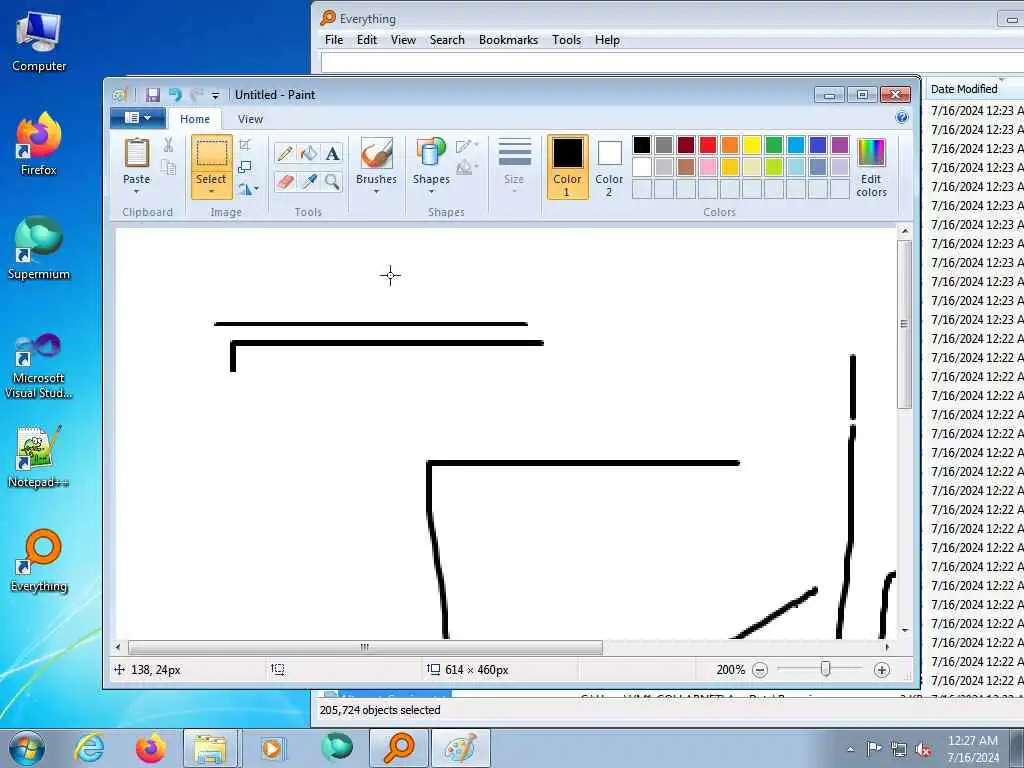Show hidden tray icons arrow
Screen dimensions: 1024x768
tap(850, 750)
